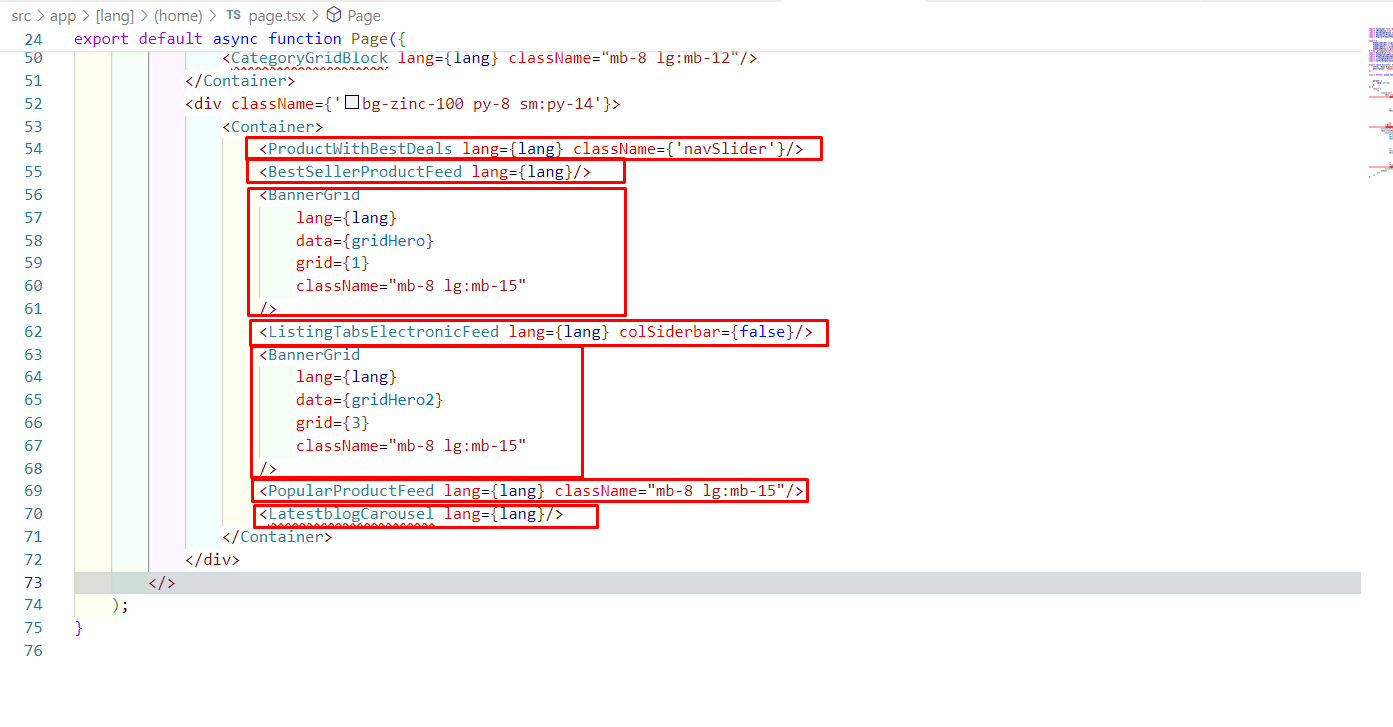
Task: Click line number 53
Action: (33, 126)
